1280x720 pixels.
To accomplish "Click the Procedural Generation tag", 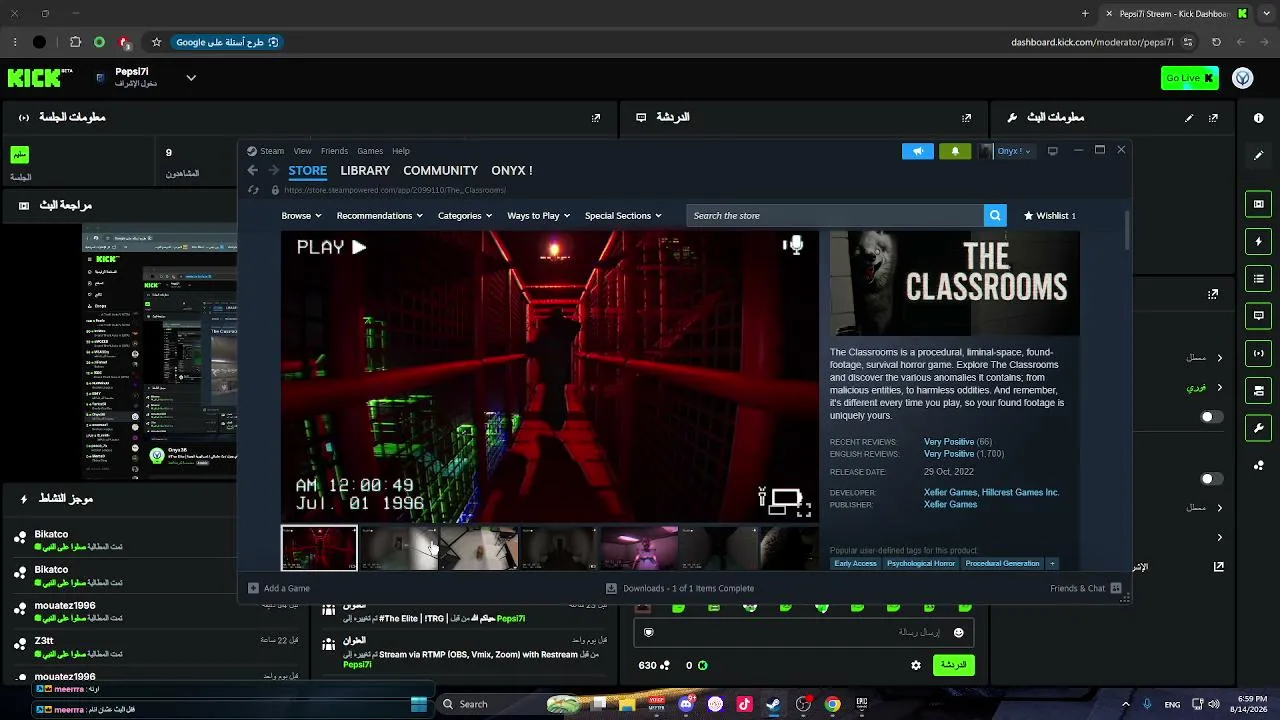I will [1002, 564].
